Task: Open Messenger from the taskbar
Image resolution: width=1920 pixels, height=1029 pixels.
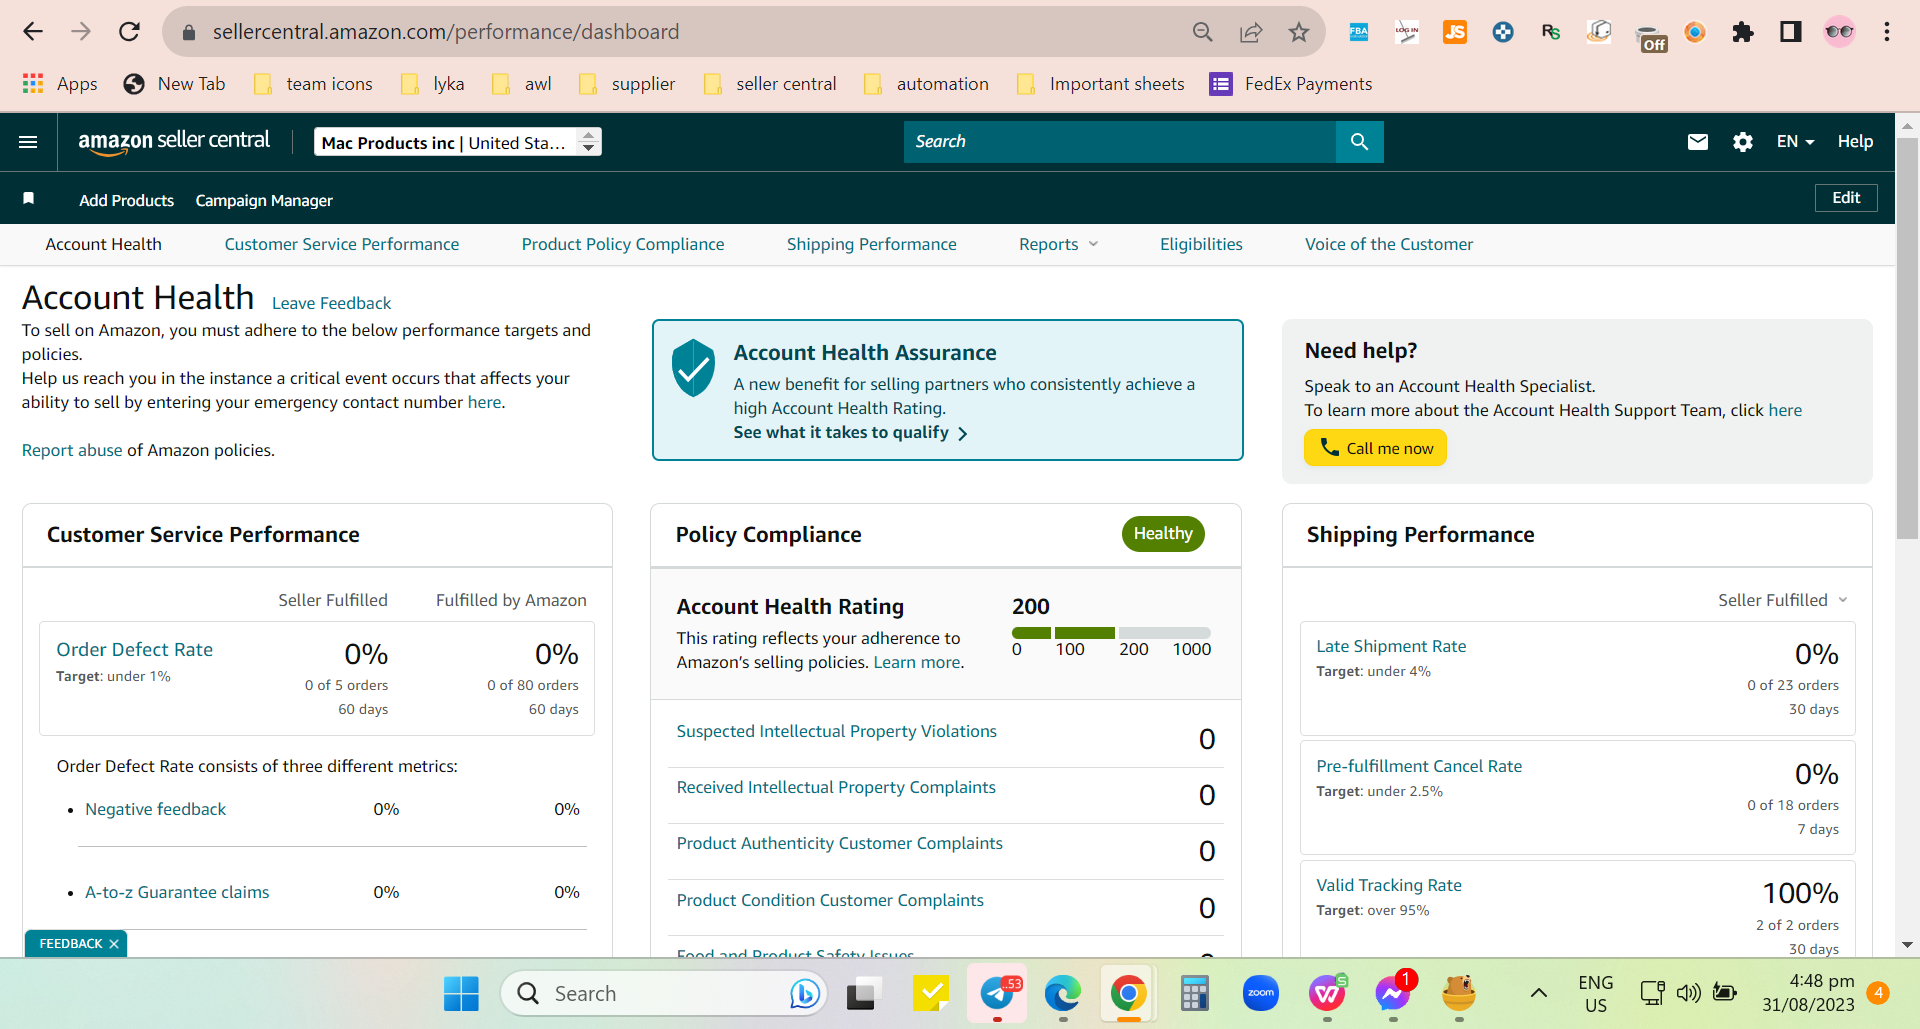Action: pos(1392,993)
